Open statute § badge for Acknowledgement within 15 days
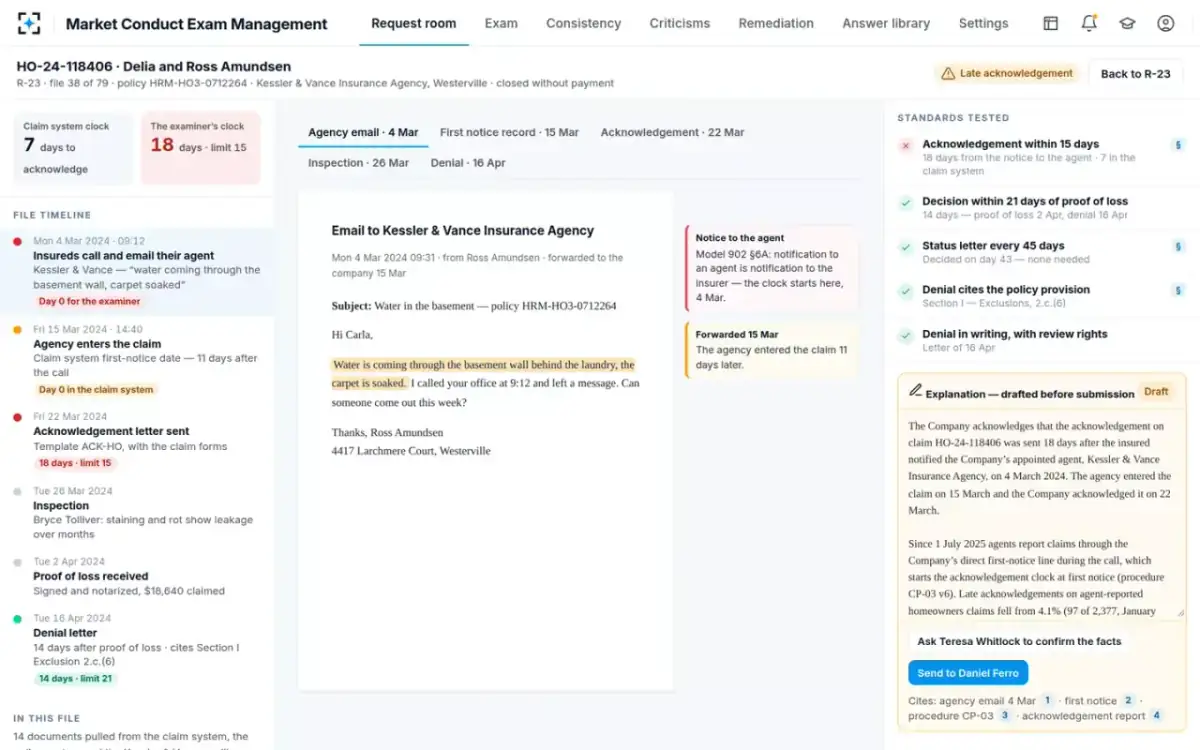The width and height of the screenshot is (1200, 750). 1178,145
